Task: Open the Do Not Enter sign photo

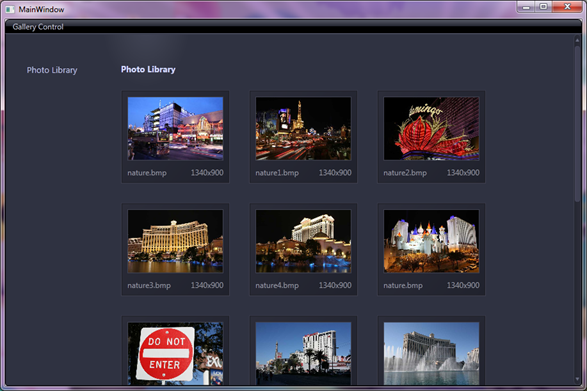Action: pyautogui.click(x=175, y=354)
